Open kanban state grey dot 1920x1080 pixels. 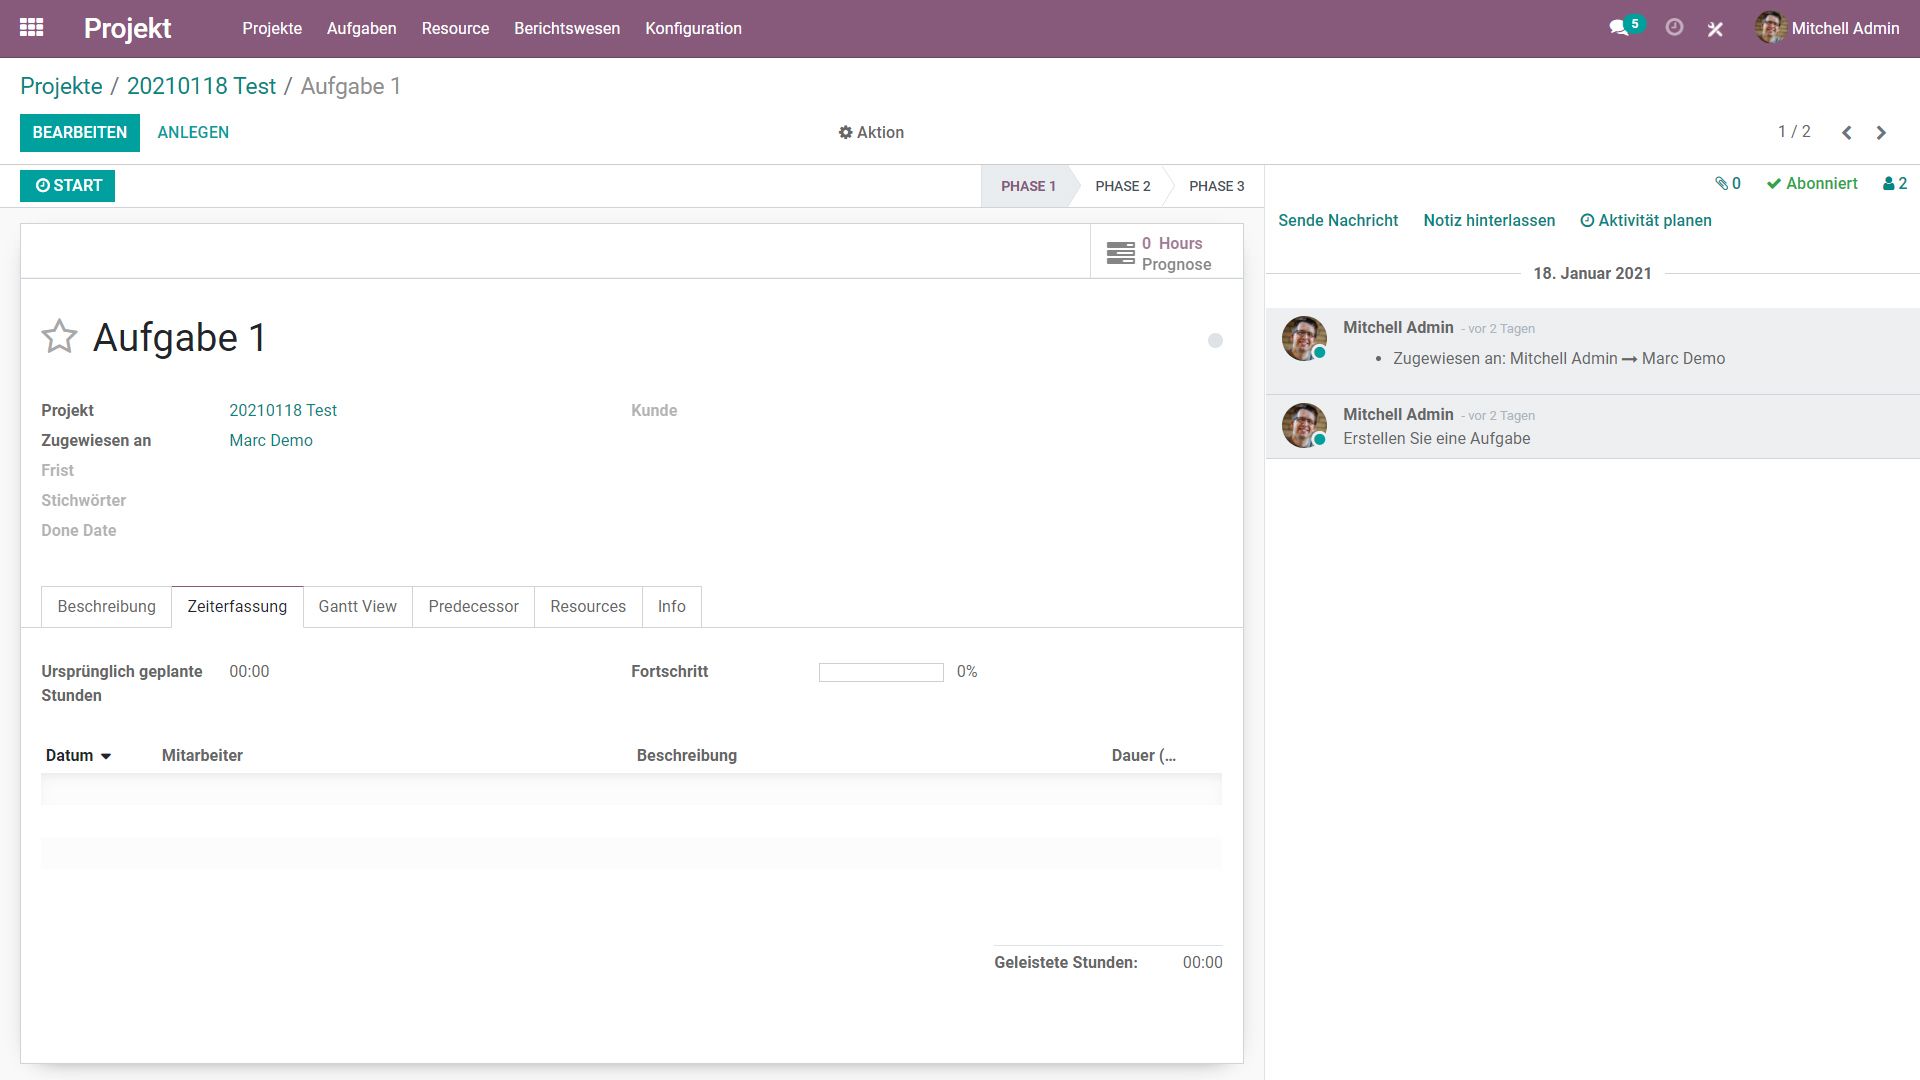click(1215, 341)
